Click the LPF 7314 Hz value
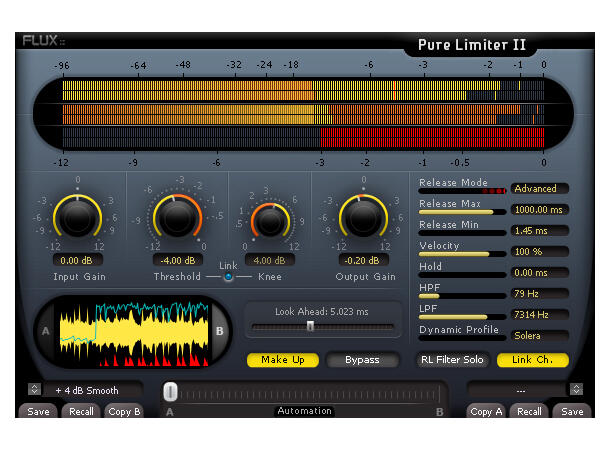This screenshot has width=610, height=450. pyautogui.click(x=540, y=315)
